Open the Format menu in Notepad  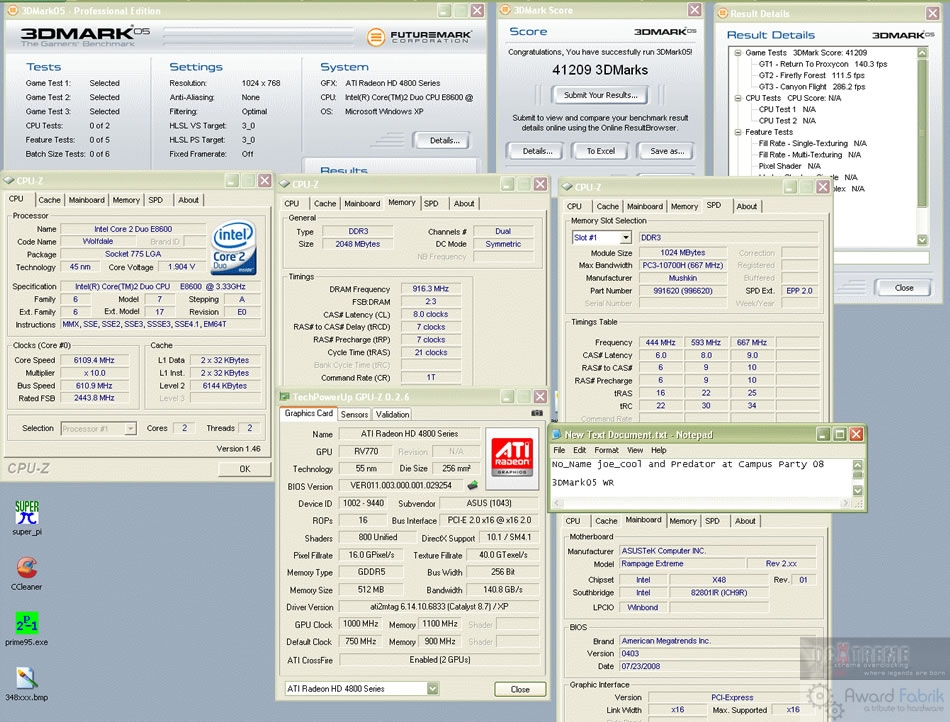(606, 450)
